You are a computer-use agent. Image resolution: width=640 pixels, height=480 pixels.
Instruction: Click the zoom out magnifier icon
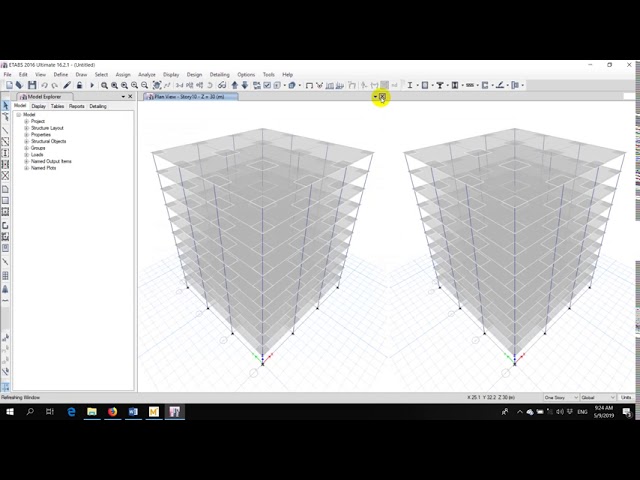[x=144, y=85]
